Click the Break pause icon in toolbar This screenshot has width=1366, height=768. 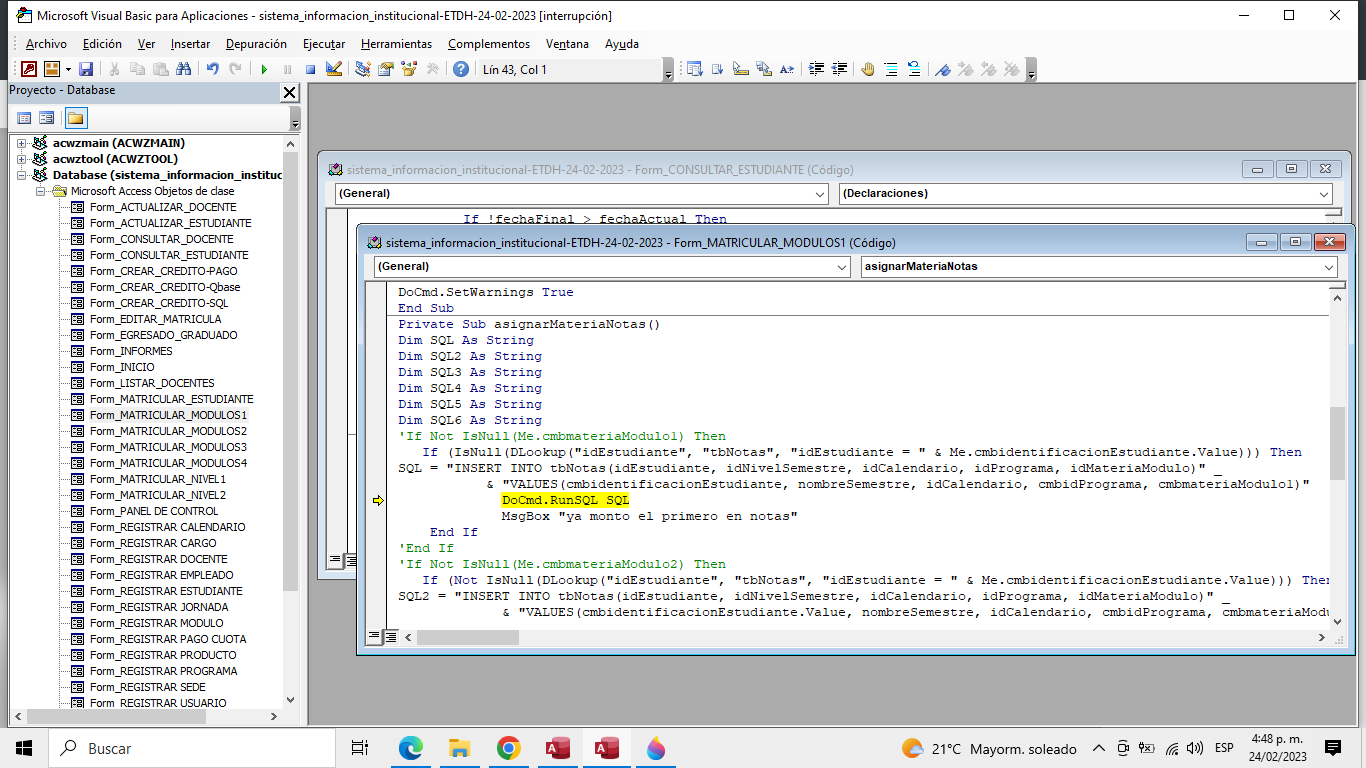tap(287, 69)
